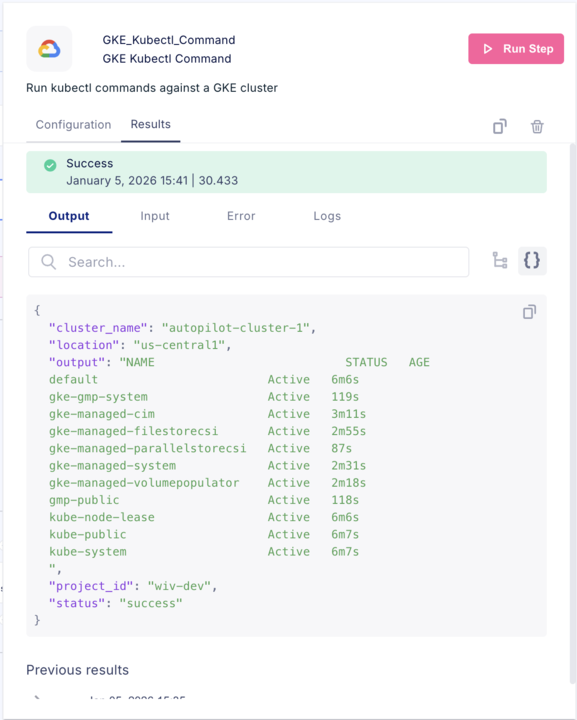Viewport: 577px width, 720px height.
Task: Click the AGE column header text
Action: 419,362
